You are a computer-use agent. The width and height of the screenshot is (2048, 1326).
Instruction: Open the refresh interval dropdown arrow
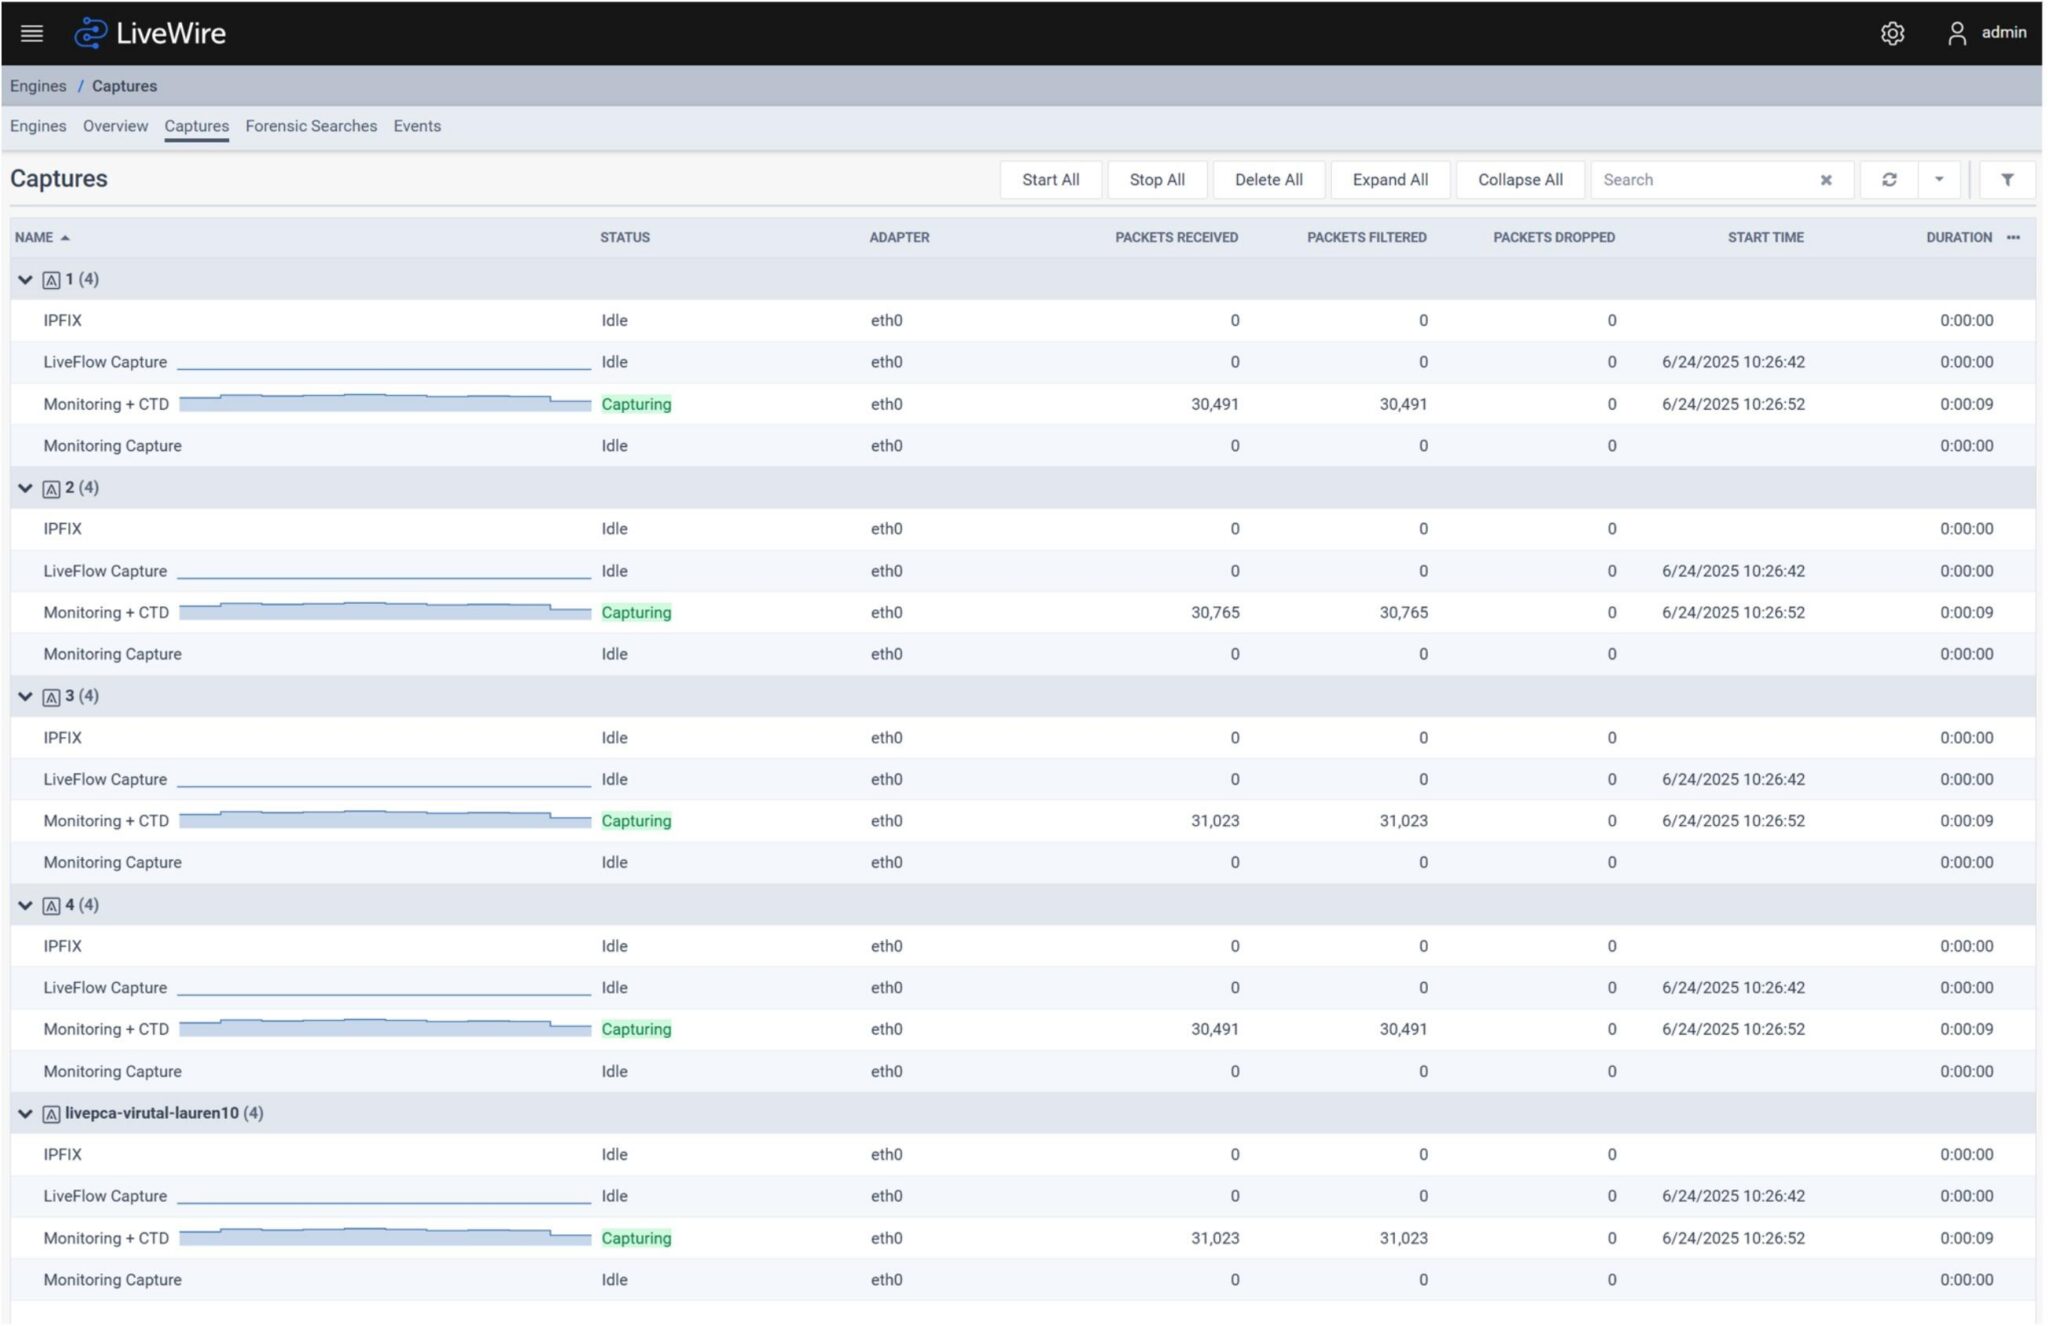coord(1939,180)
